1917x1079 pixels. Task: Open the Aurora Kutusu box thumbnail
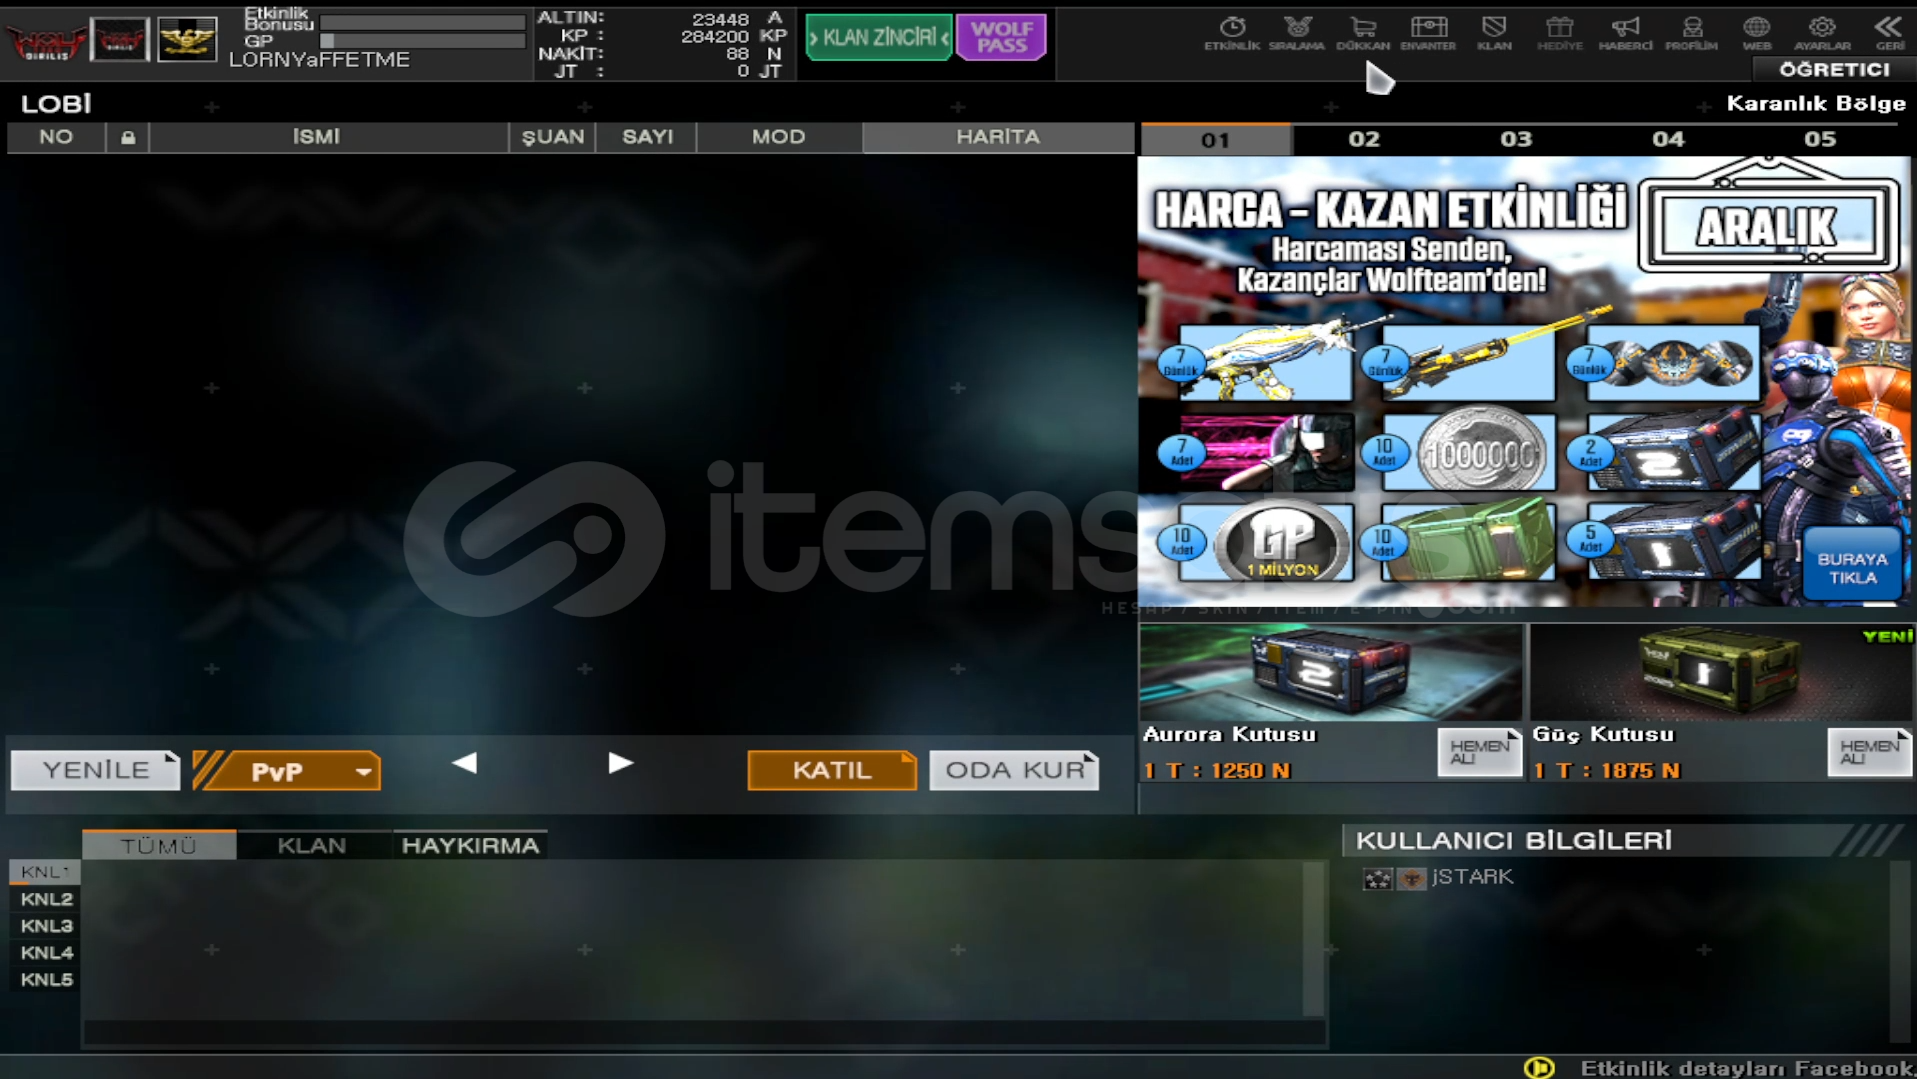coord(1331,673)
